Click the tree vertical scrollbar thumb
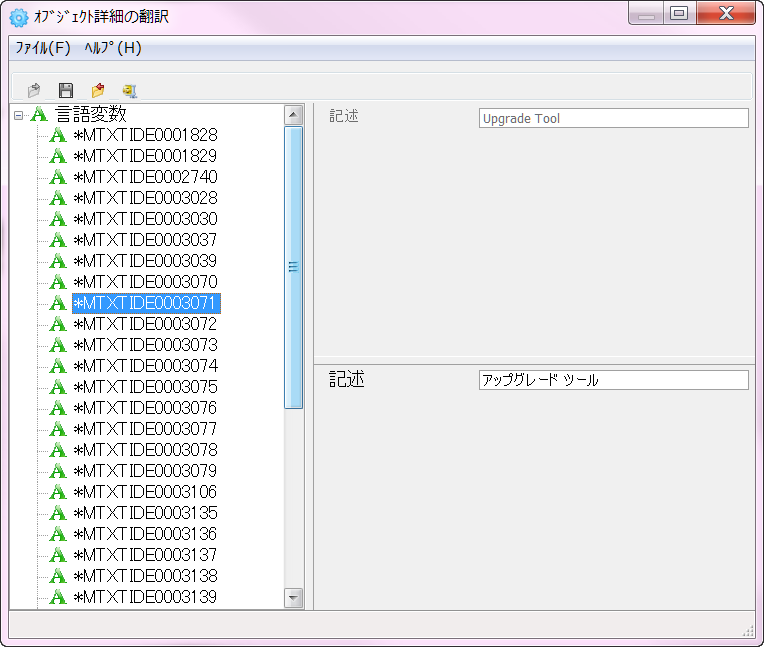Viewport: 764px width, 647px height. click(x=293, y=267)
